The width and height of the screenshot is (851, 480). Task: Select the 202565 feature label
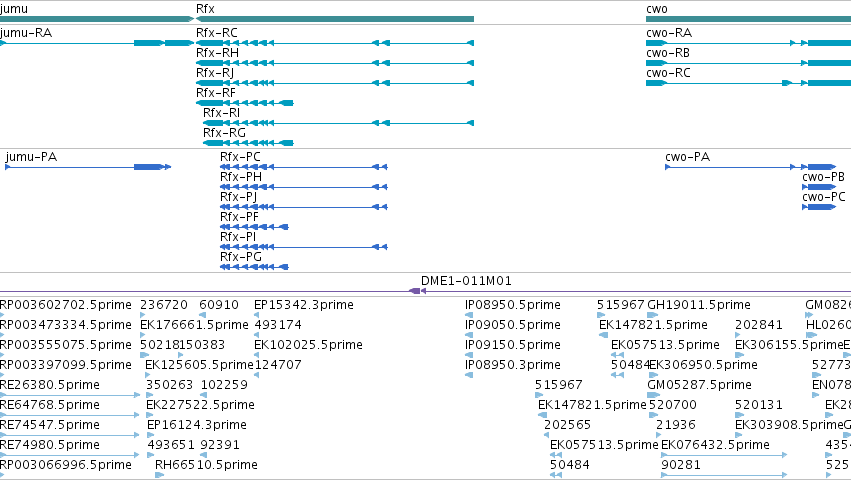pyautogui.click(x=567, y=425)
